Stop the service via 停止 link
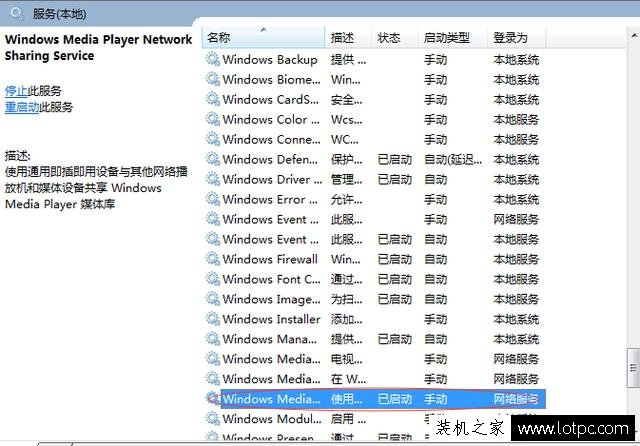This screenshot has width=640, height=446. [16, 91]
